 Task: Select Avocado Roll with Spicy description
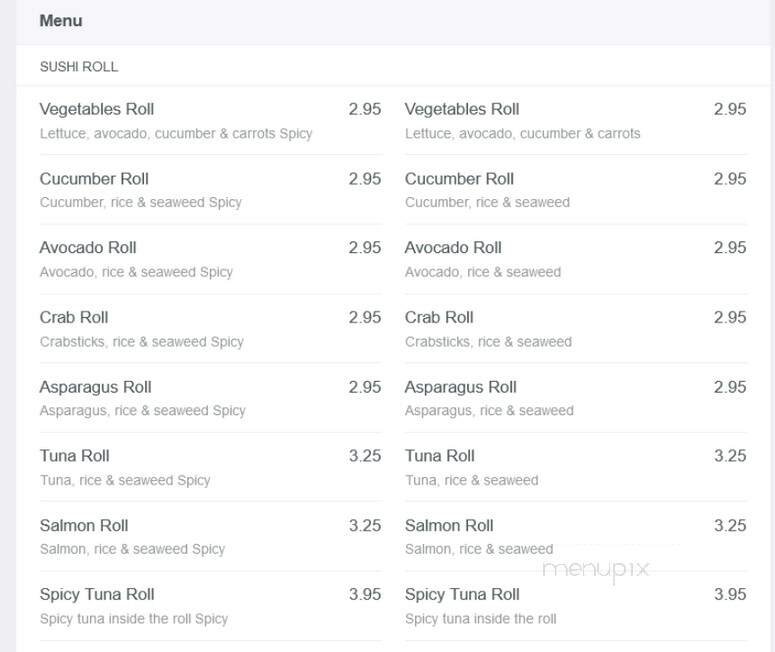[x=88, y=248]
